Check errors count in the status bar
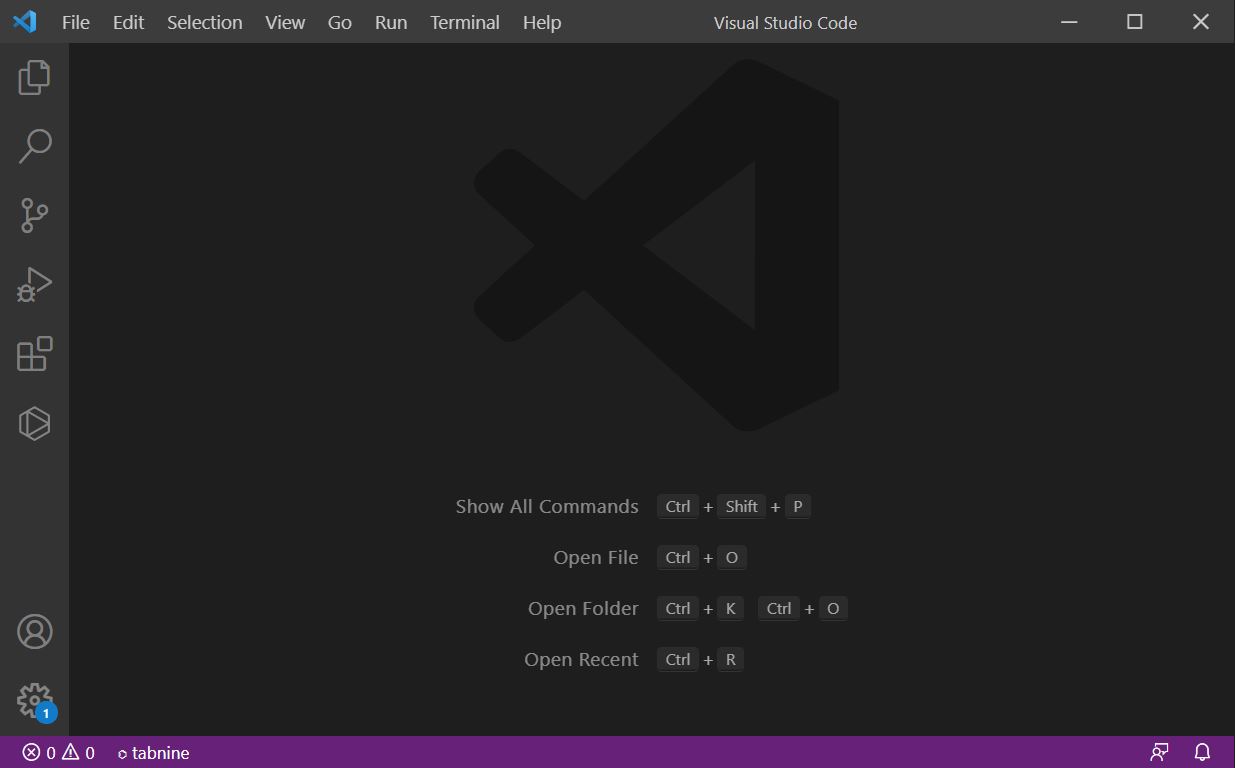The width and height of the screenshot is (1235, 768). (x=41, y=752)
